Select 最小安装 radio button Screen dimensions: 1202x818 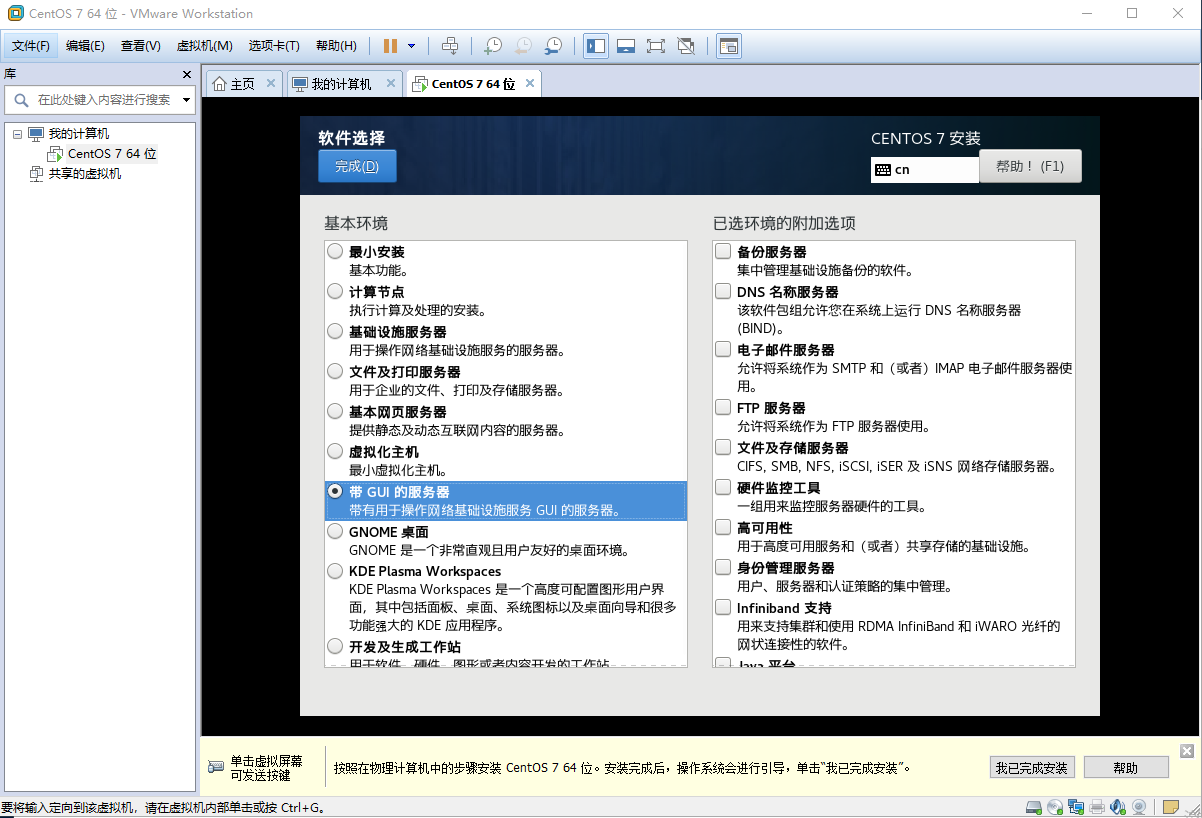click(336, 253)
